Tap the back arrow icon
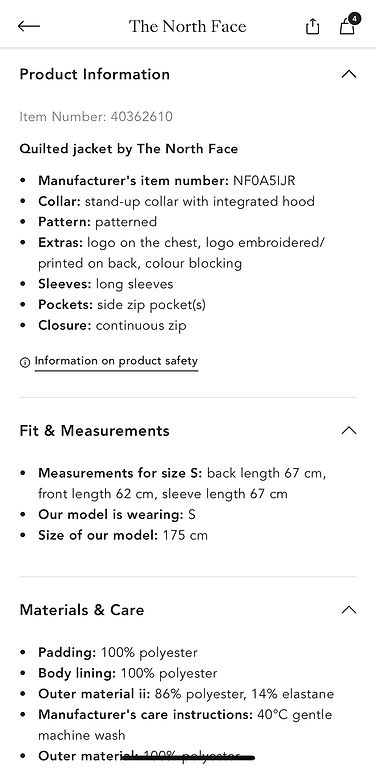This screenshot has width=376, height=768. point(29,26)
